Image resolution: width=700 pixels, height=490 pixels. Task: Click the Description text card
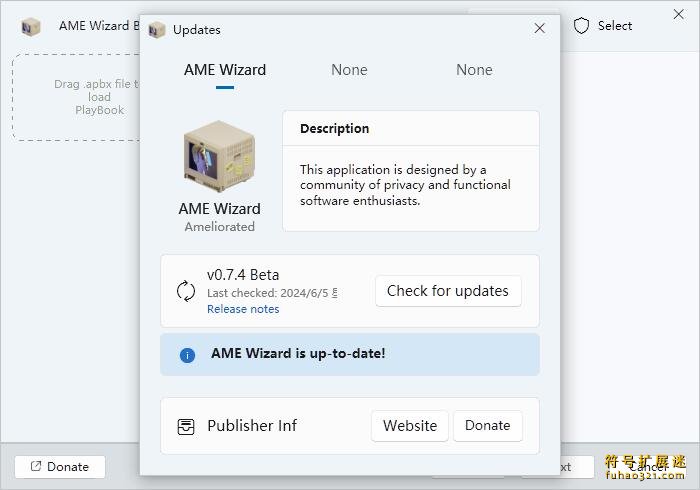click(410, 171)
